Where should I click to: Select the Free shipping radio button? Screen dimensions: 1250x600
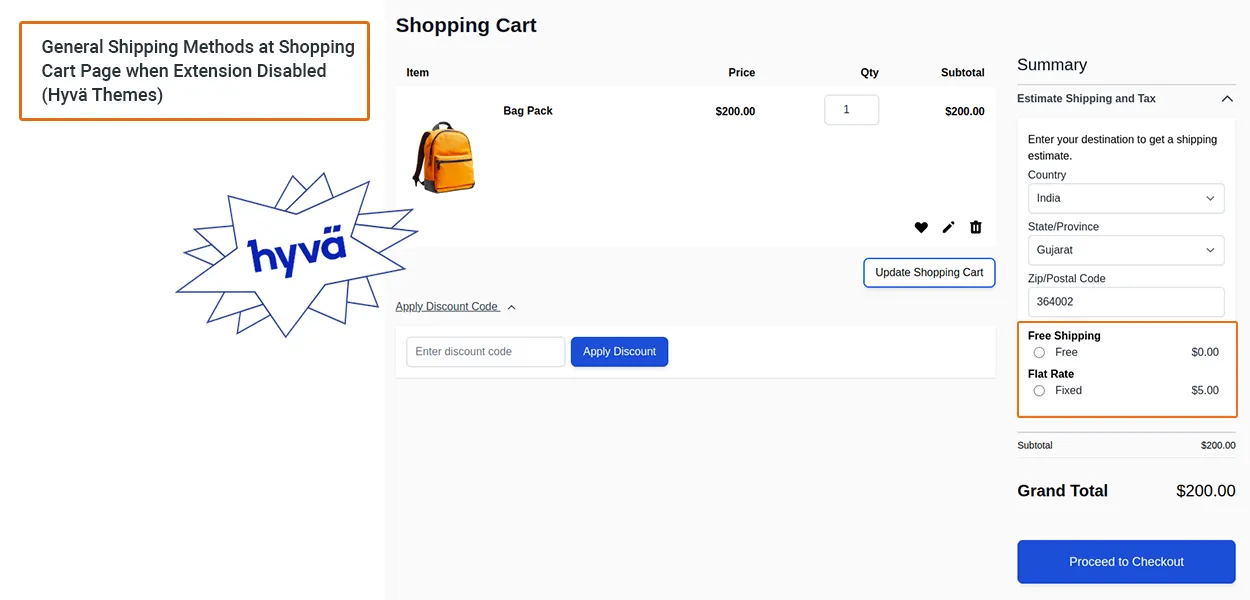(x=1039, y=353)
